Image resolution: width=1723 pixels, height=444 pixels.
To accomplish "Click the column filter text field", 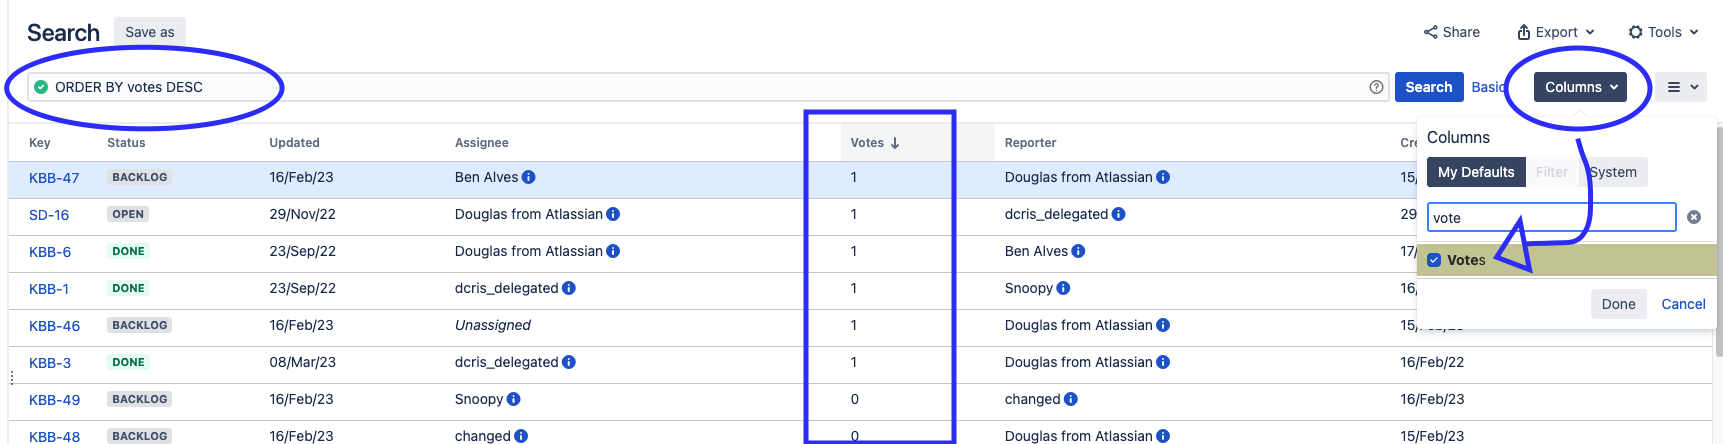I will pyautogui.click(x=1550, y=217).
